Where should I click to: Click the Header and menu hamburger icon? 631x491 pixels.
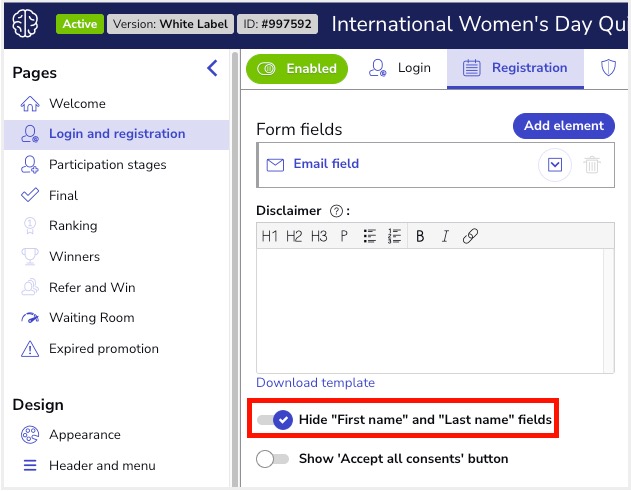click(x=30, y=465)
